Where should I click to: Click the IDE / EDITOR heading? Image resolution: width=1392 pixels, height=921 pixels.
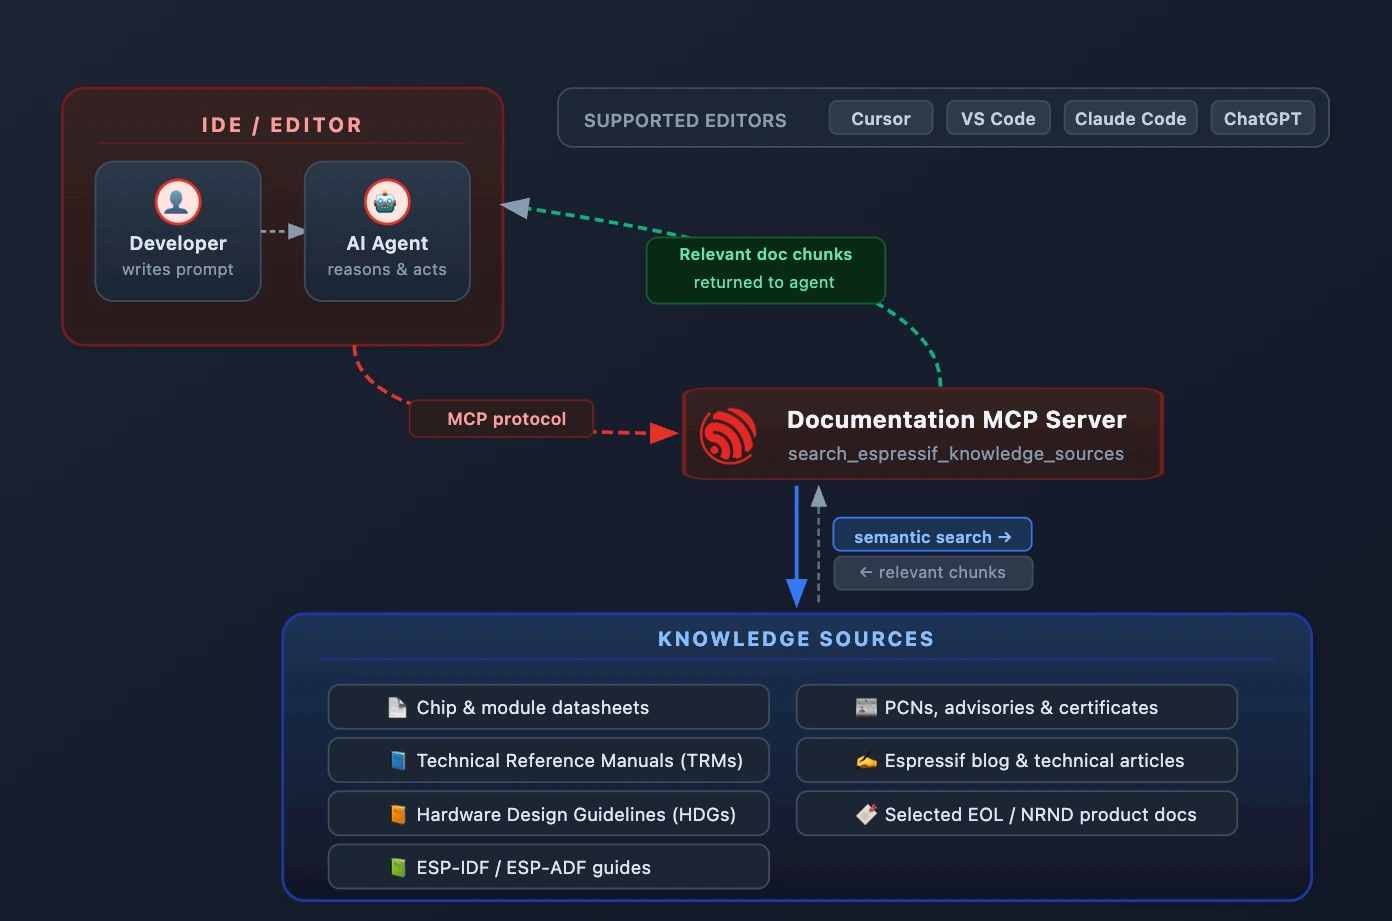[x=282, y=125]
